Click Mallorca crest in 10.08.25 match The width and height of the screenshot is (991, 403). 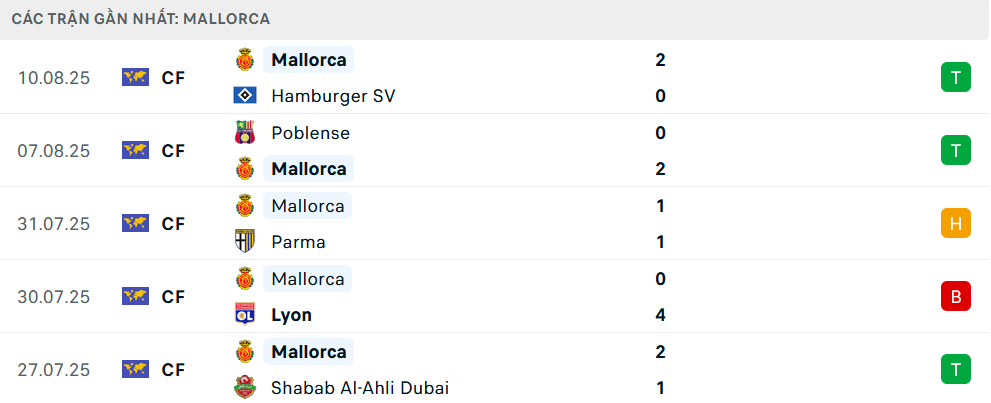(x=244, y=60)
